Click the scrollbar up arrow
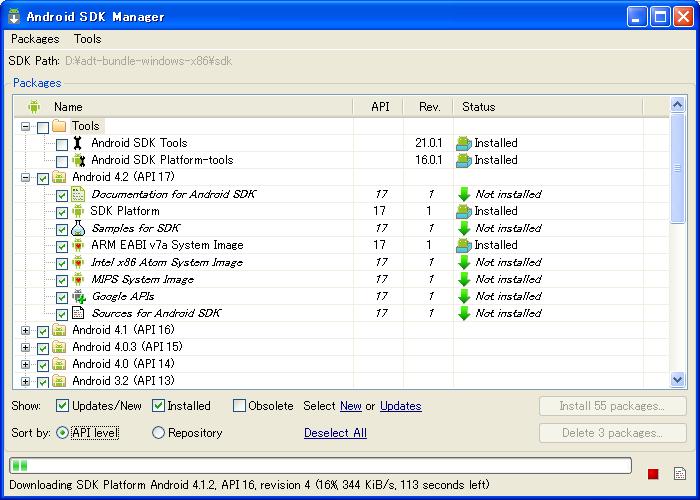This screenshot has width=700, height=500. coord(677,105)
